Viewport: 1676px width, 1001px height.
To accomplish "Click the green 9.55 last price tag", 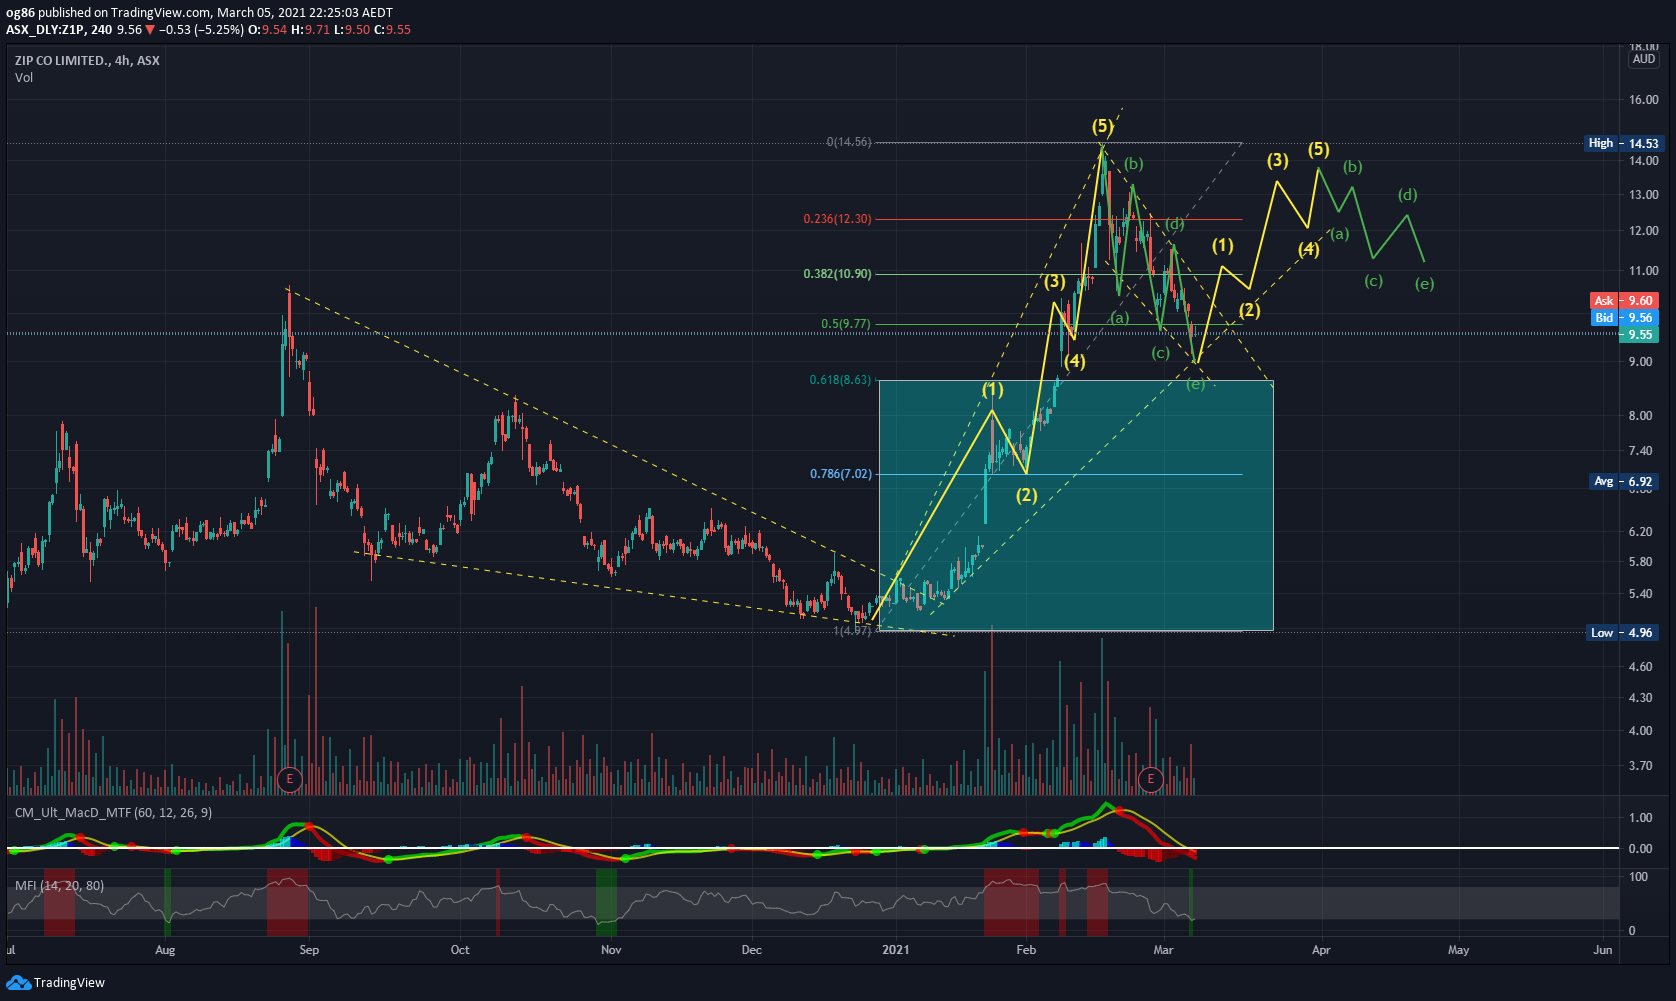I will (x=1640, y=334).
